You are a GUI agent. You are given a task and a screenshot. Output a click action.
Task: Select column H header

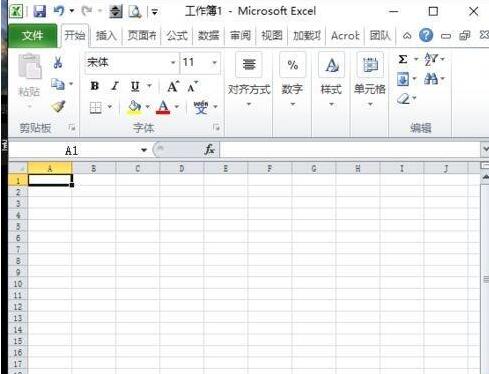(358, 169)
